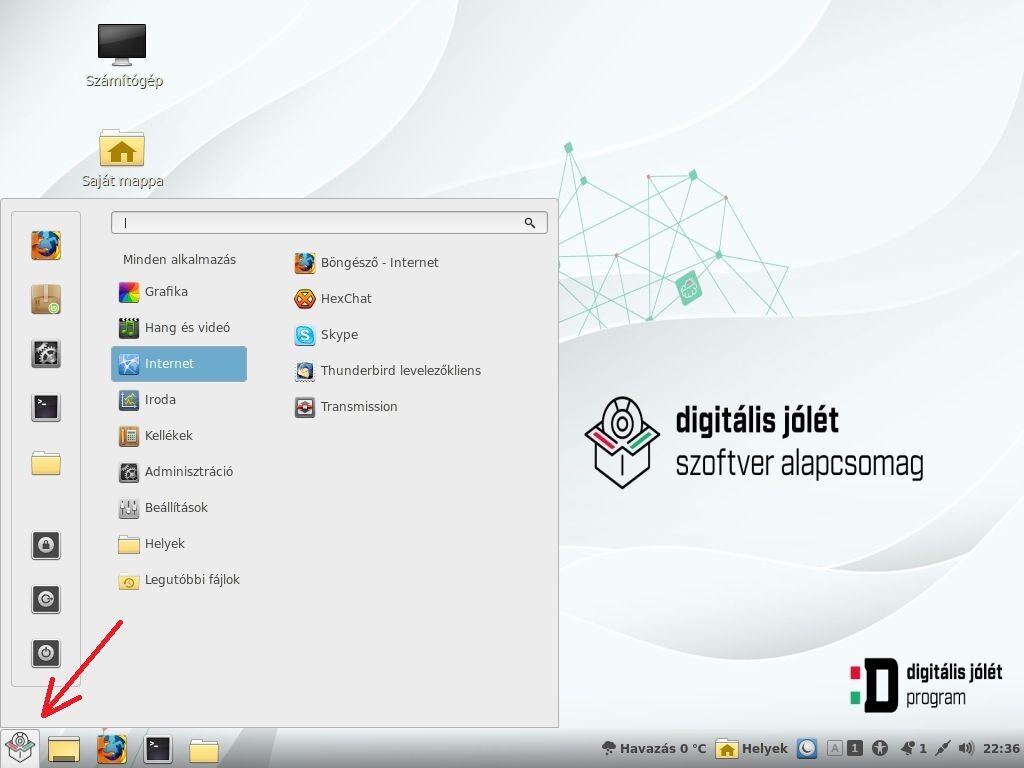Select the Kellékek category
Image resolution: width=1024 pixels, height=768 pixels.
179,436
